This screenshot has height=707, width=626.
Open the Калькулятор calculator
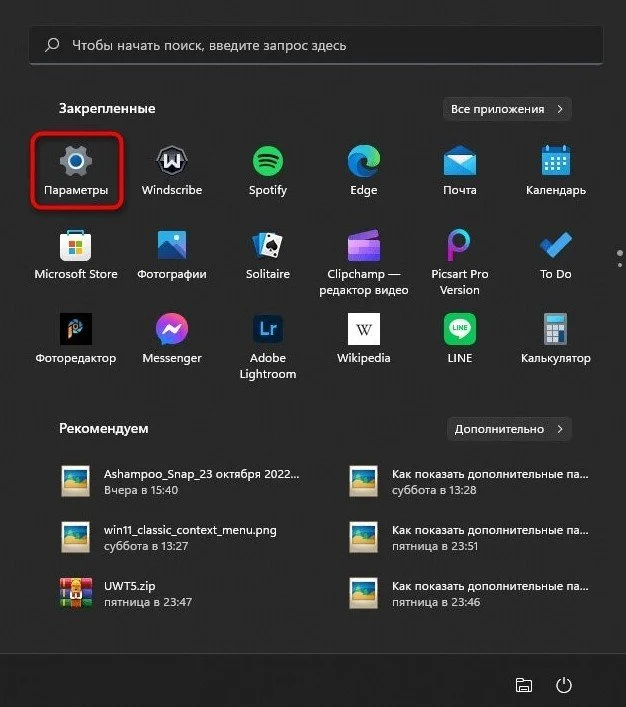tap(556, 339)
